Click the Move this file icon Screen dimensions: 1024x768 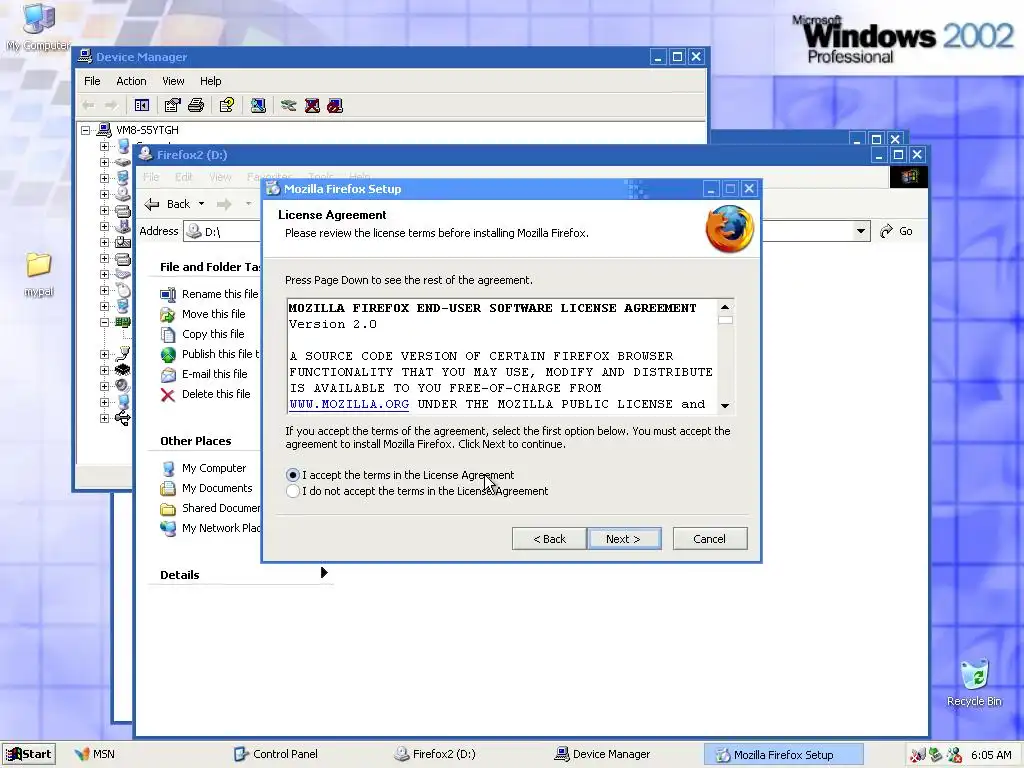168,315
